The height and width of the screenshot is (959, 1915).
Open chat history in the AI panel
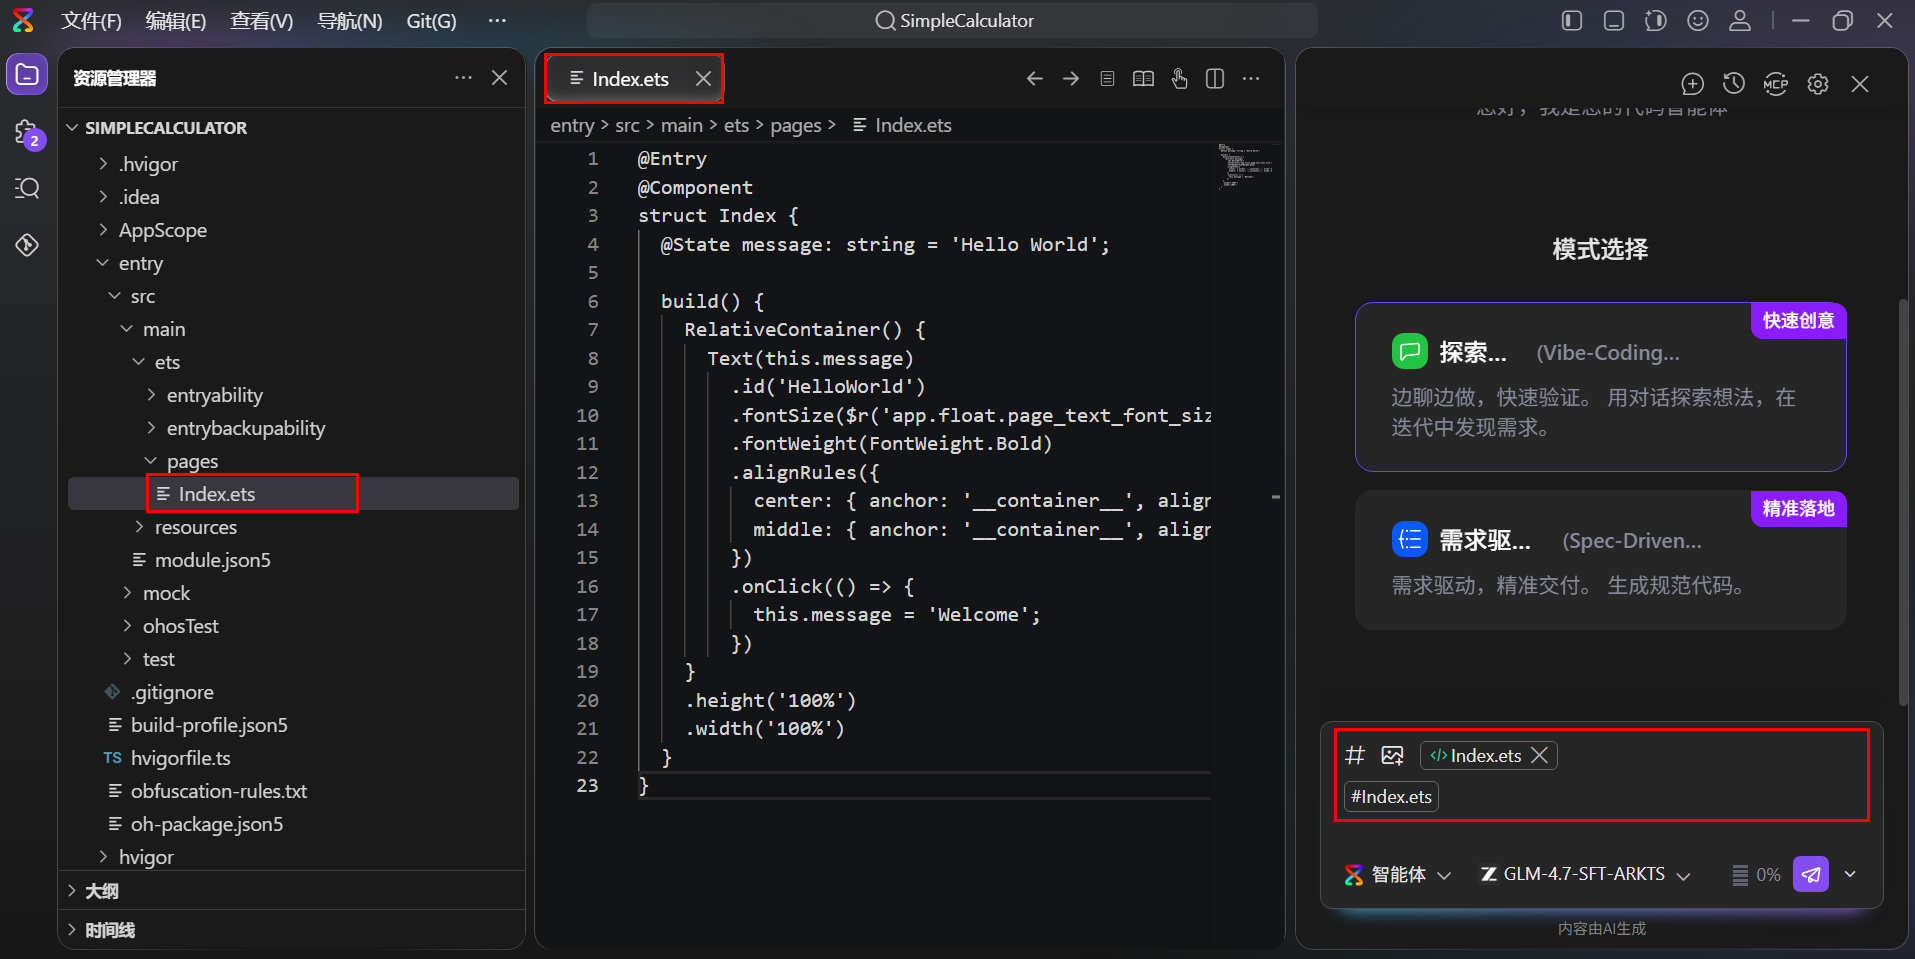point(1733,84)
